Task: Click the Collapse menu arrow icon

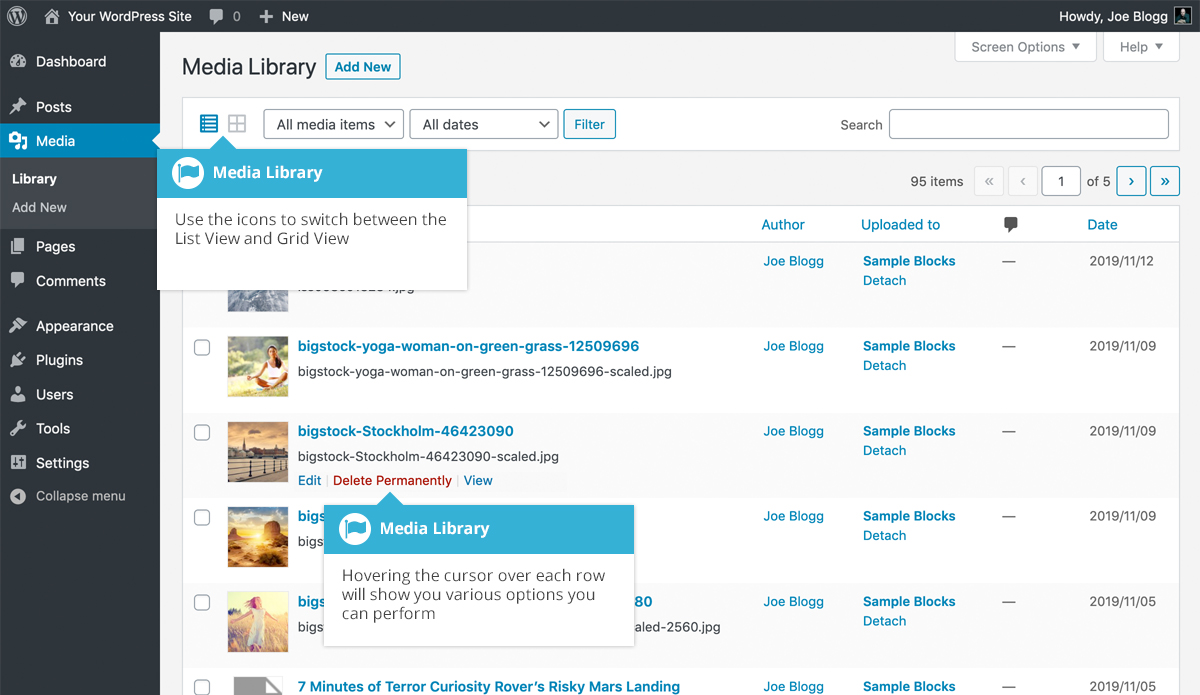Action: click(x=18, y=496)
